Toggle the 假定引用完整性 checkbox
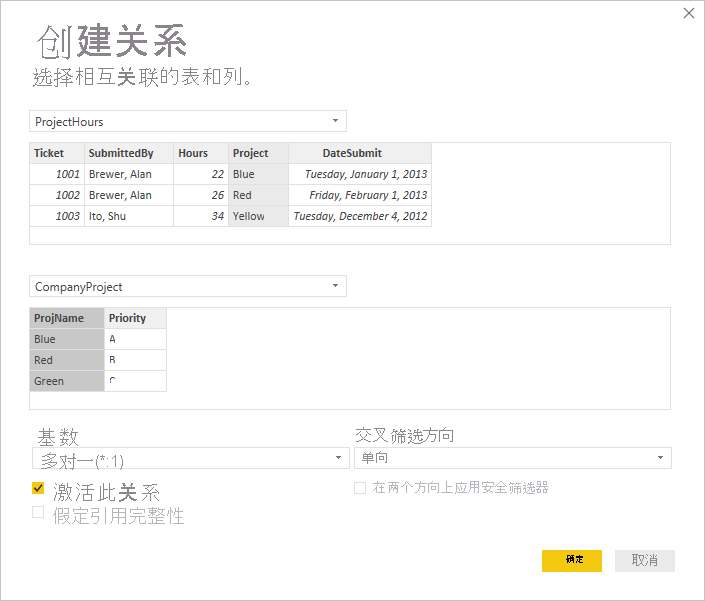This screenshot has height=601, width=705. pos(38,513)
